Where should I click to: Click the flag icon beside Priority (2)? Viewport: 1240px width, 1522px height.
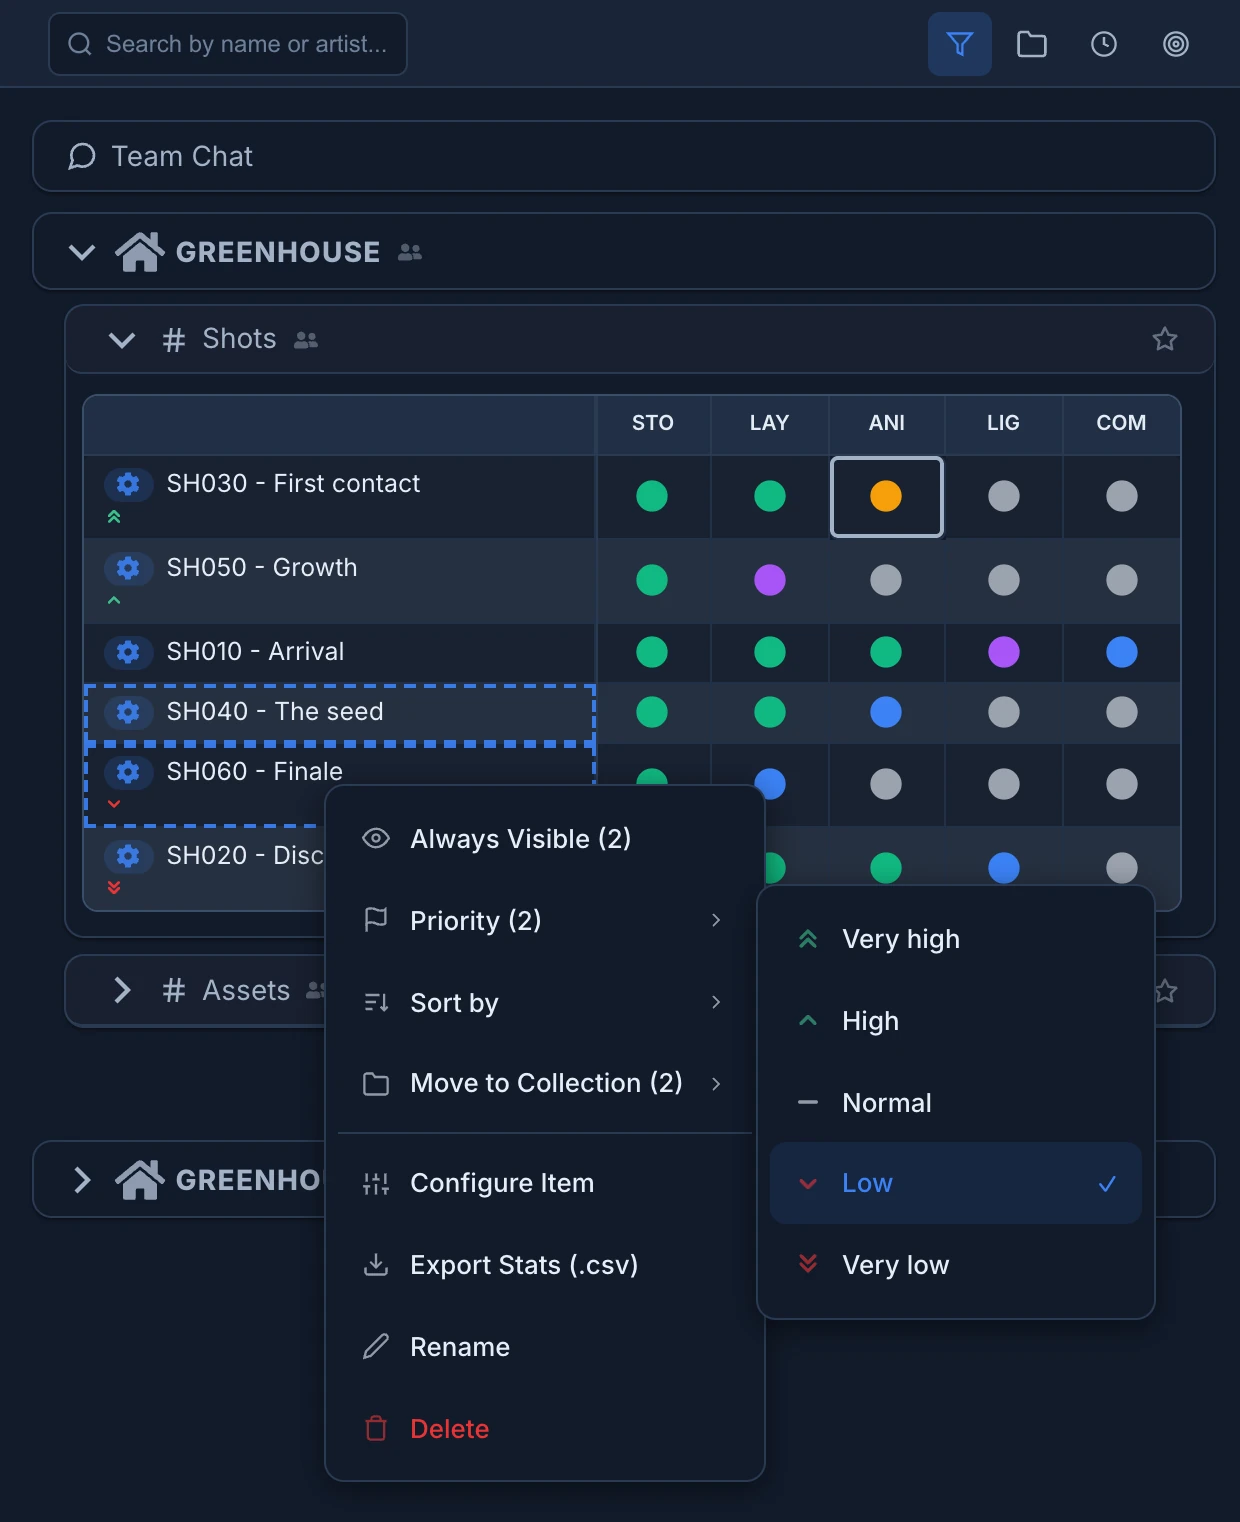376,920
